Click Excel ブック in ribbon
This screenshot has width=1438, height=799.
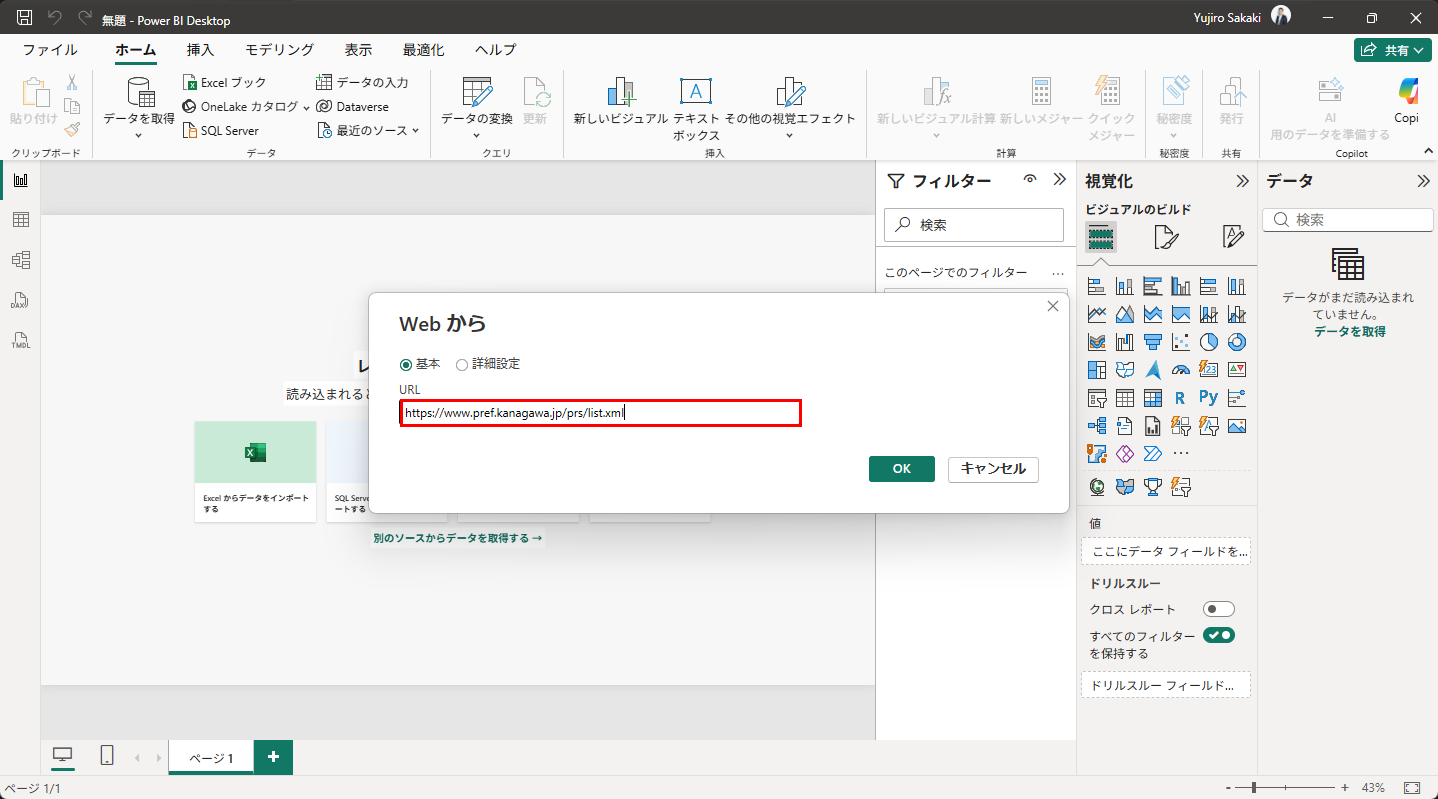(224, 82)
